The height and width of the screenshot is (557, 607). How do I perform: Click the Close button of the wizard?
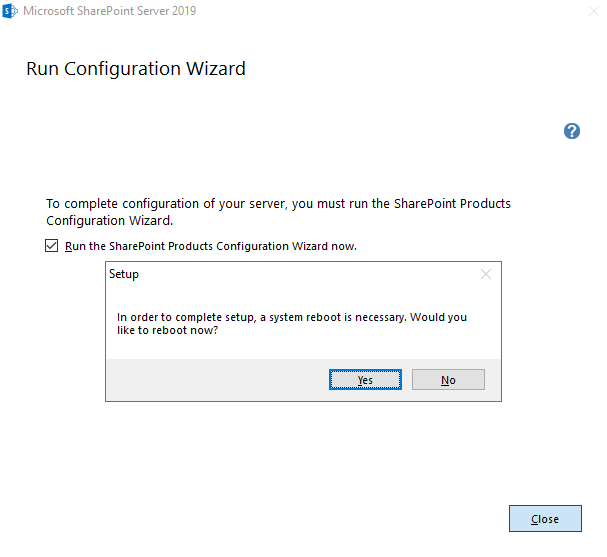coord(545,518)
